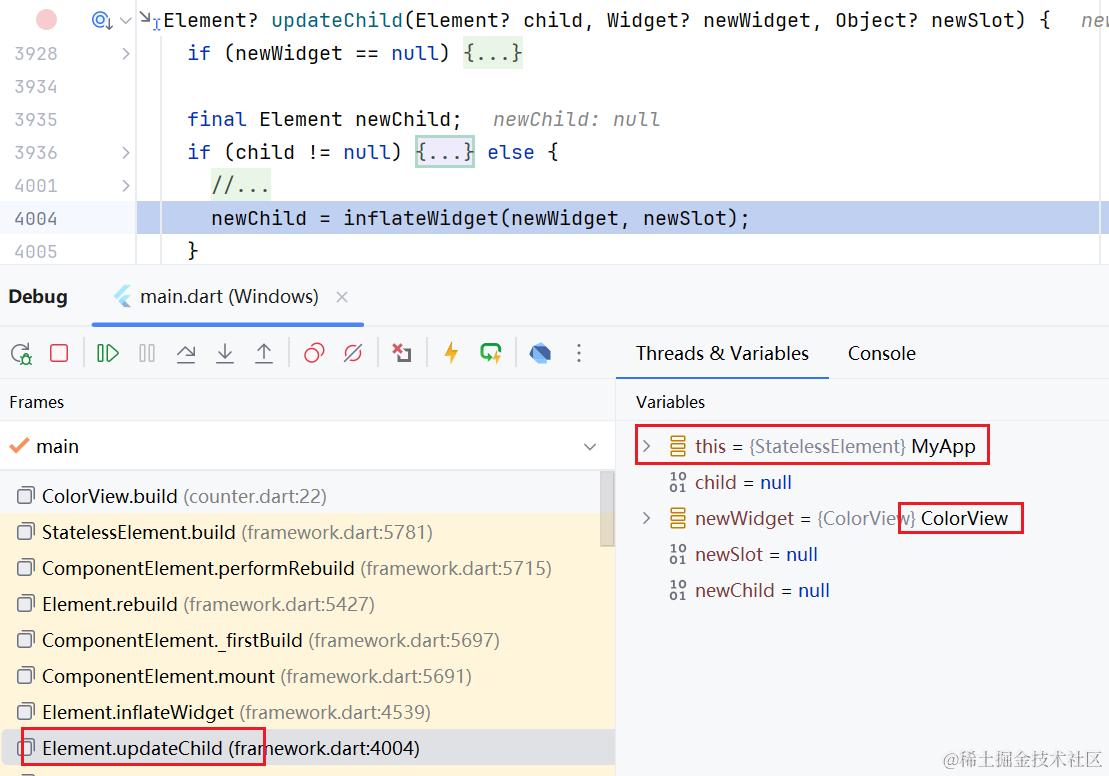Image resolution: width=1109 pixels, height=776 pixels.
Task: Open the debug toolbar more options menu
Action: point(579,353)
